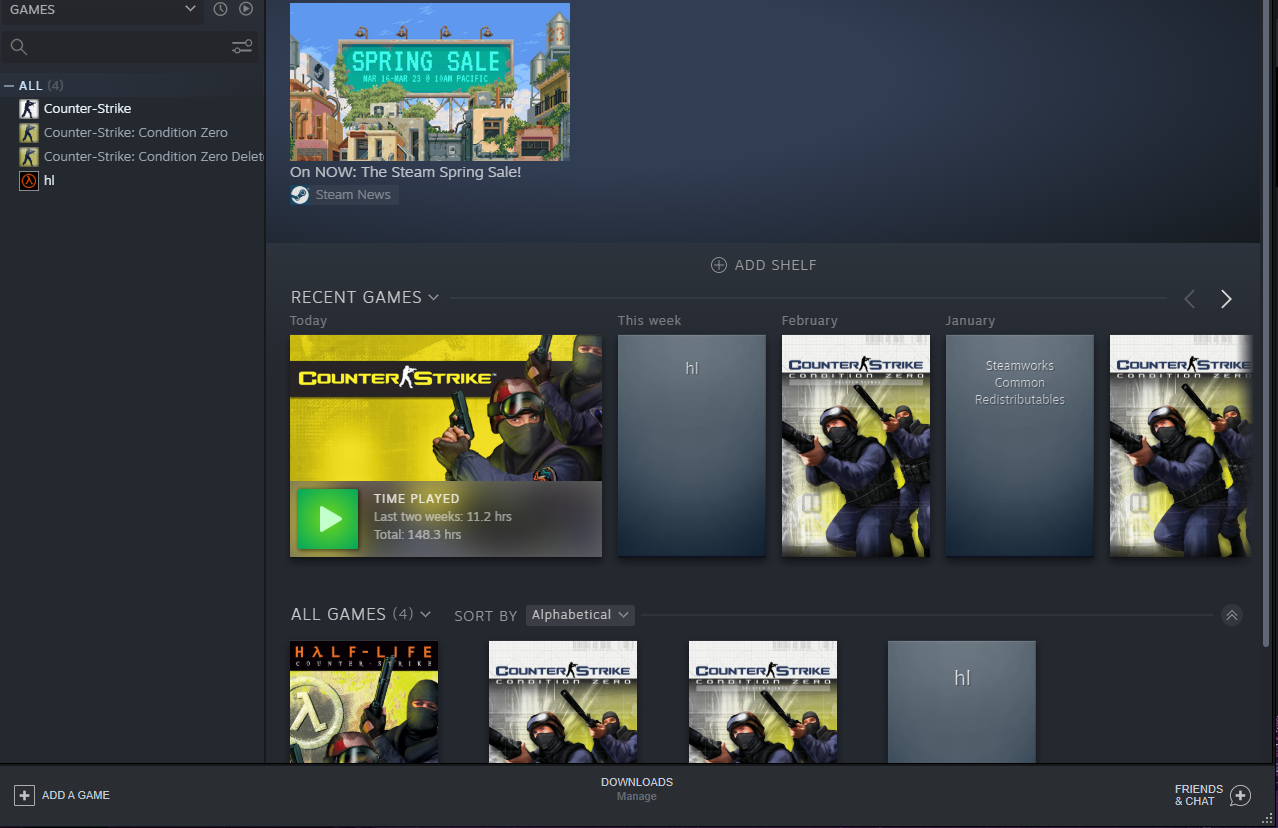Expand the Recent Games shelf menu
The width and height of the screenshot is (1278, 828).
433,297
